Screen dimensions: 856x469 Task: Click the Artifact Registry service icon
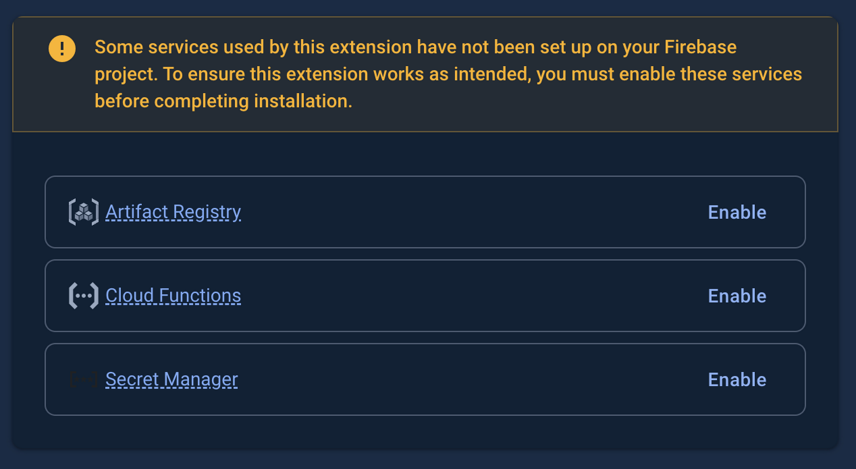pyautogui.click(x=83, y=212)
